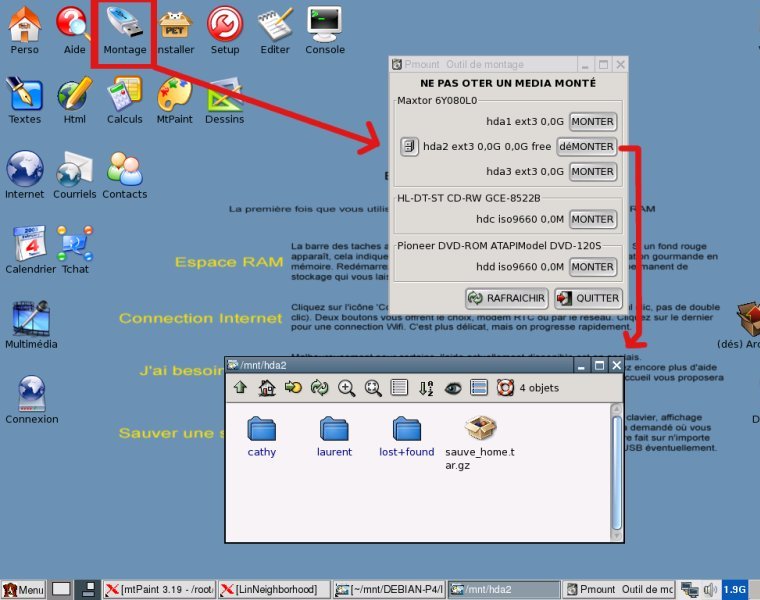This screenshot has height=600, width=760.
Task: Toggle the list details view icon
Action: pos(399,388)
